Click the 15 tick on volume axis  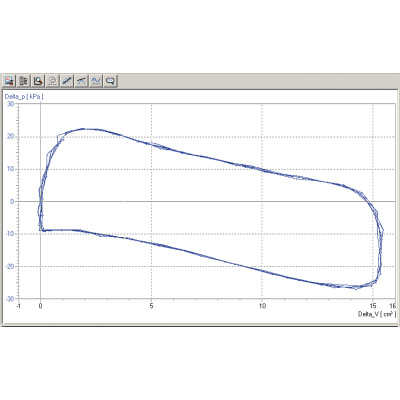[x=373, y=306]
